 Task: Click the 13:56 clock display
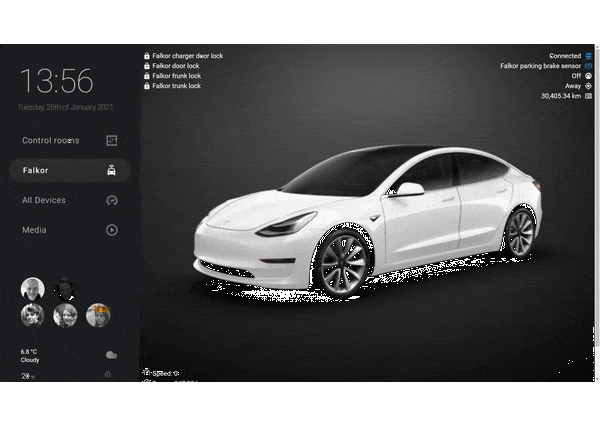57,81
